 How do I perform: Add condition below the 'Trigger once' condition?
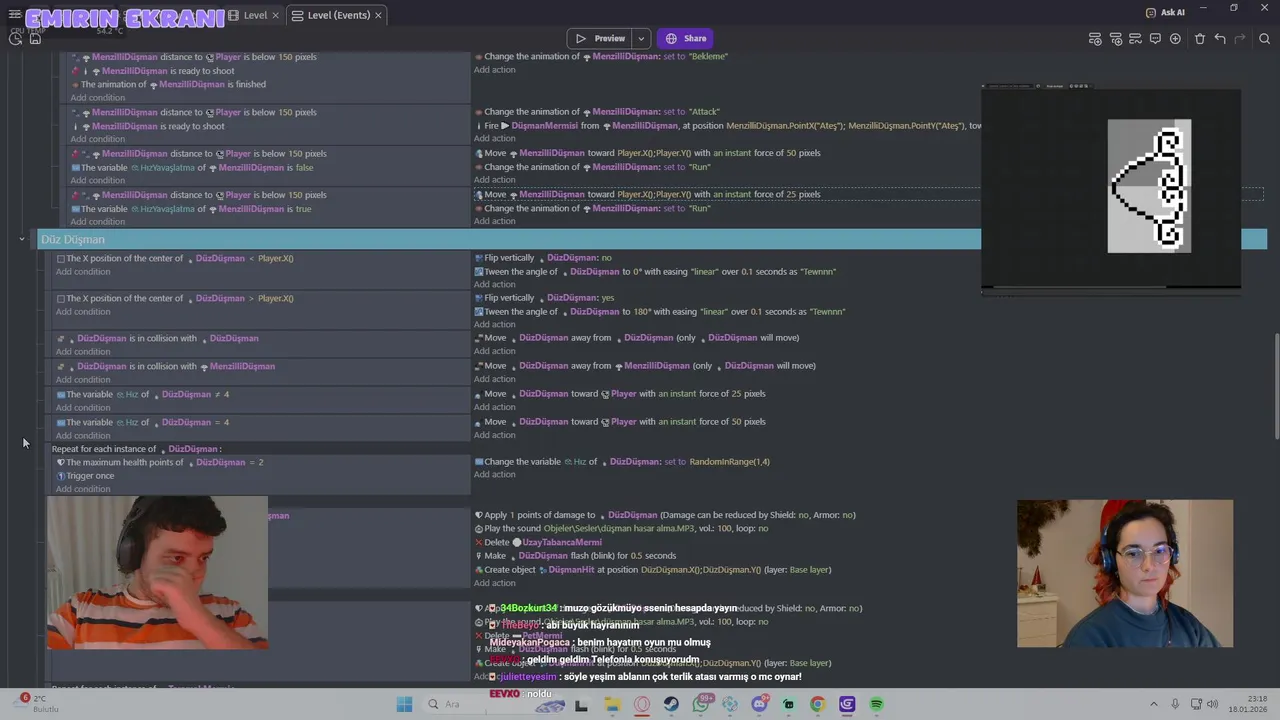[x=83, y=489]
